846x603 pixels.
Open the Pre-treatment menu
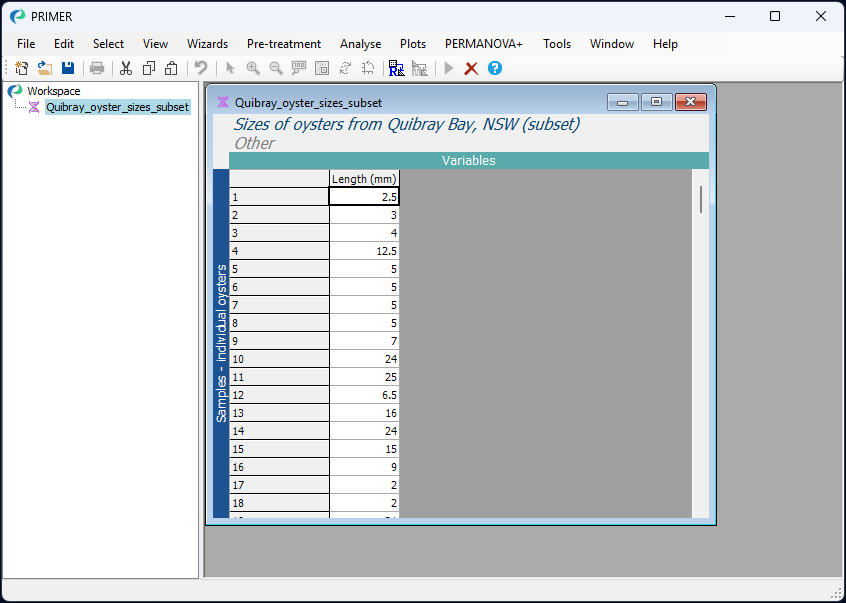point(284,44)
